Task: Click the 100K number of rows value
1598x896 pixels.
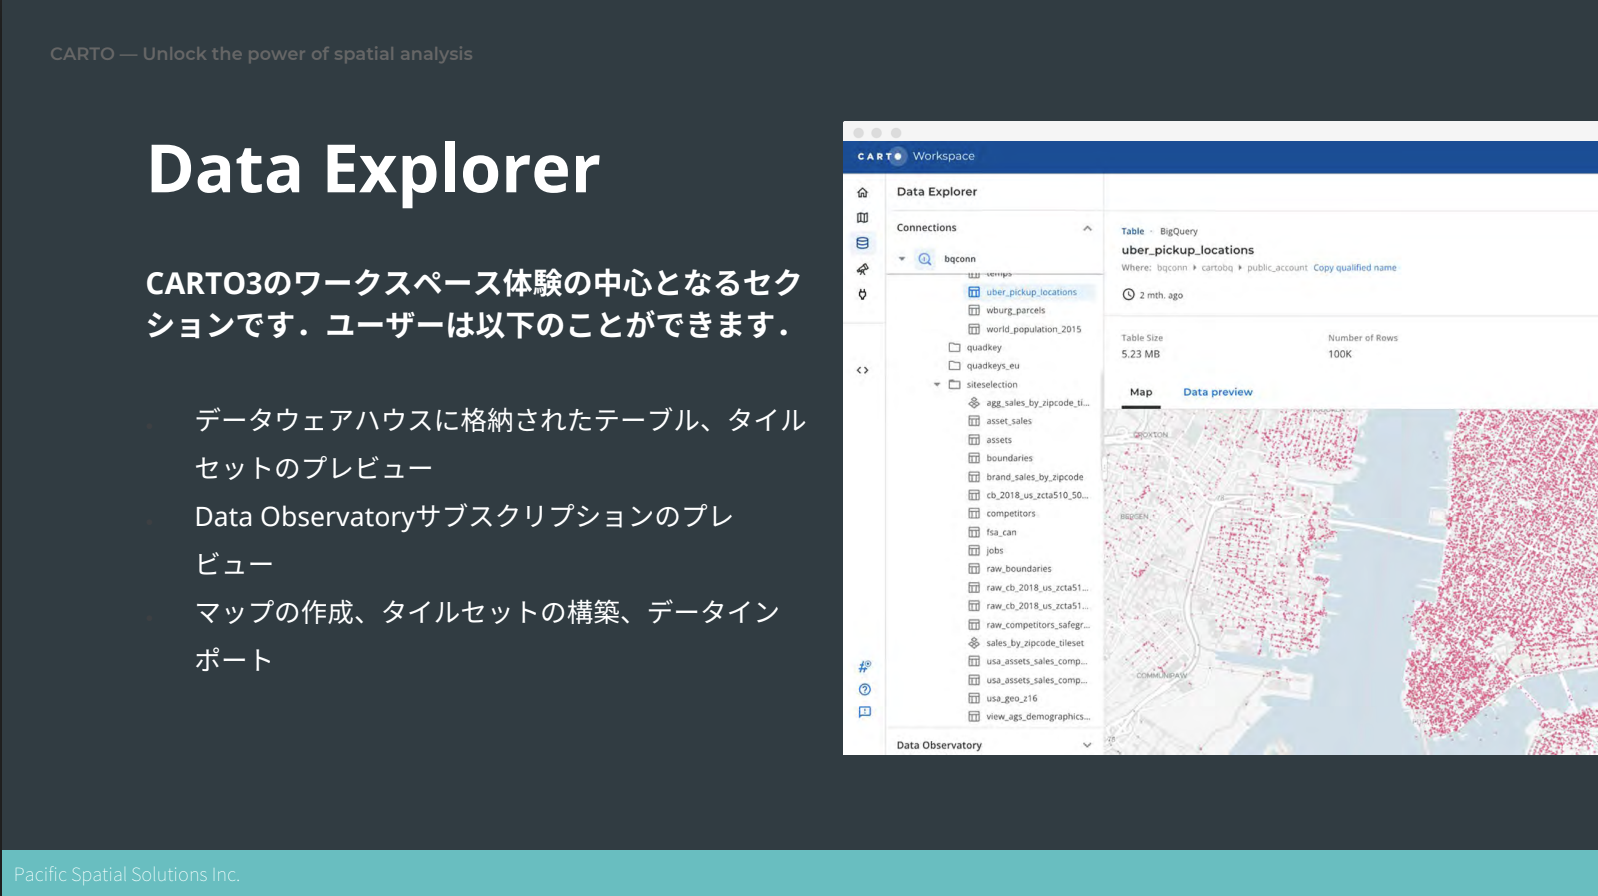Action: pos(1339,354)
